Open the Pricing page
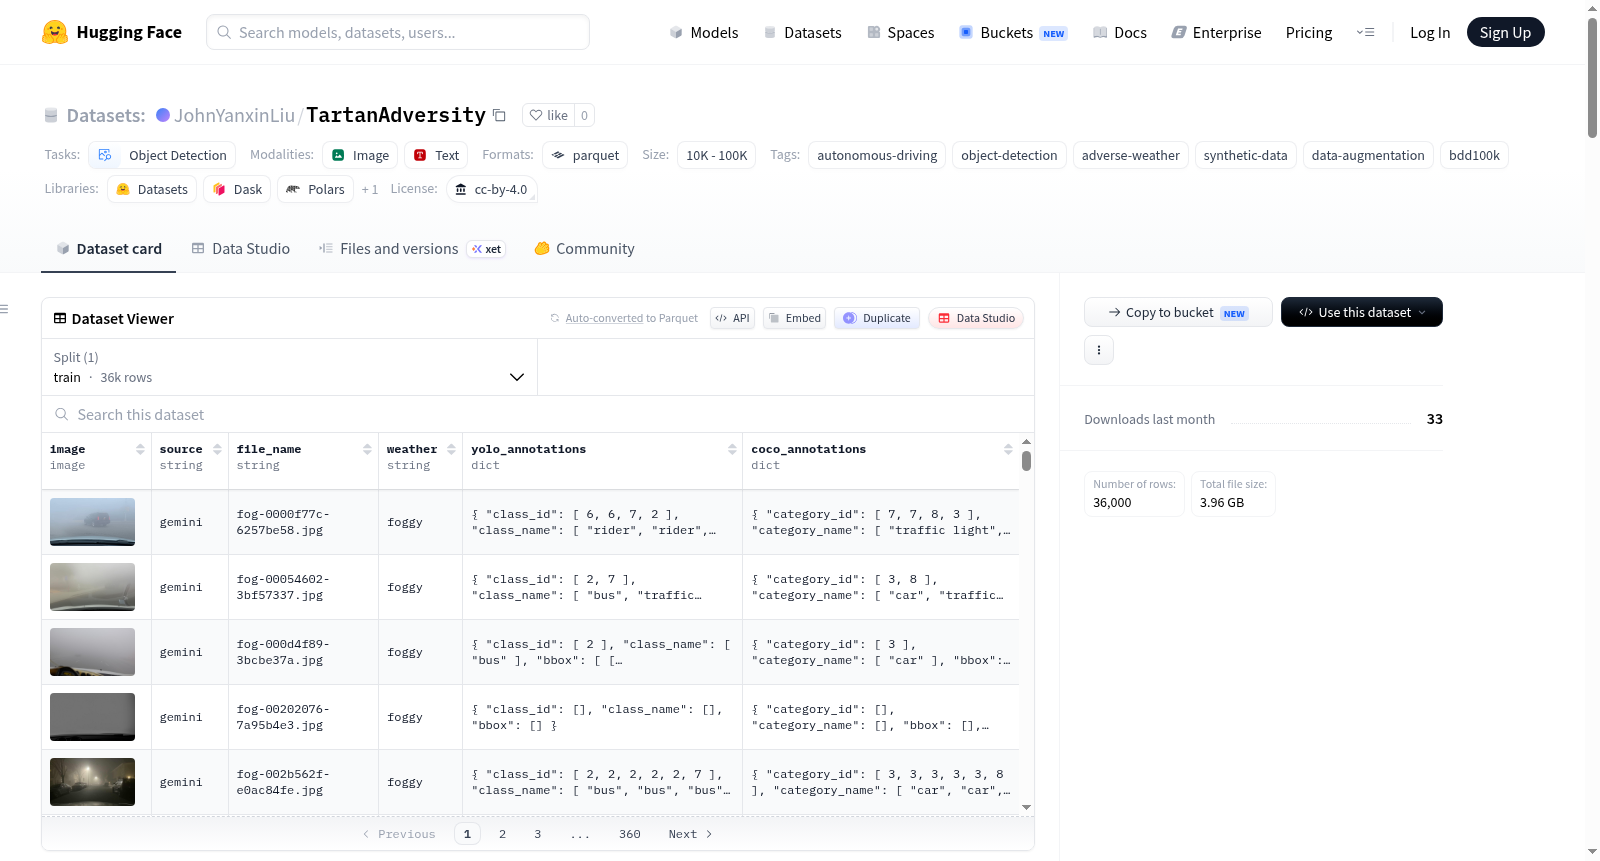 (x=1309, y=32)
